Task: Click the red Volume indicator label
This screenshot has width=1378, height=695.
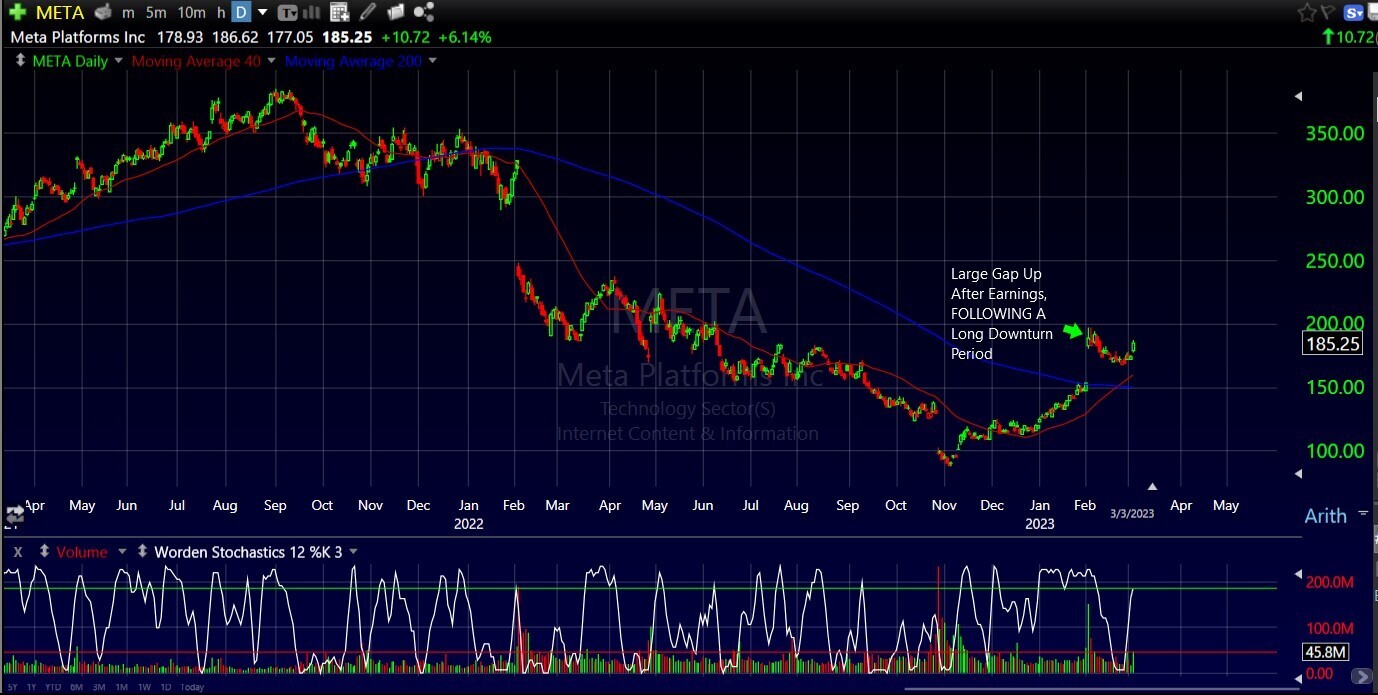Action: pos(82,551)
